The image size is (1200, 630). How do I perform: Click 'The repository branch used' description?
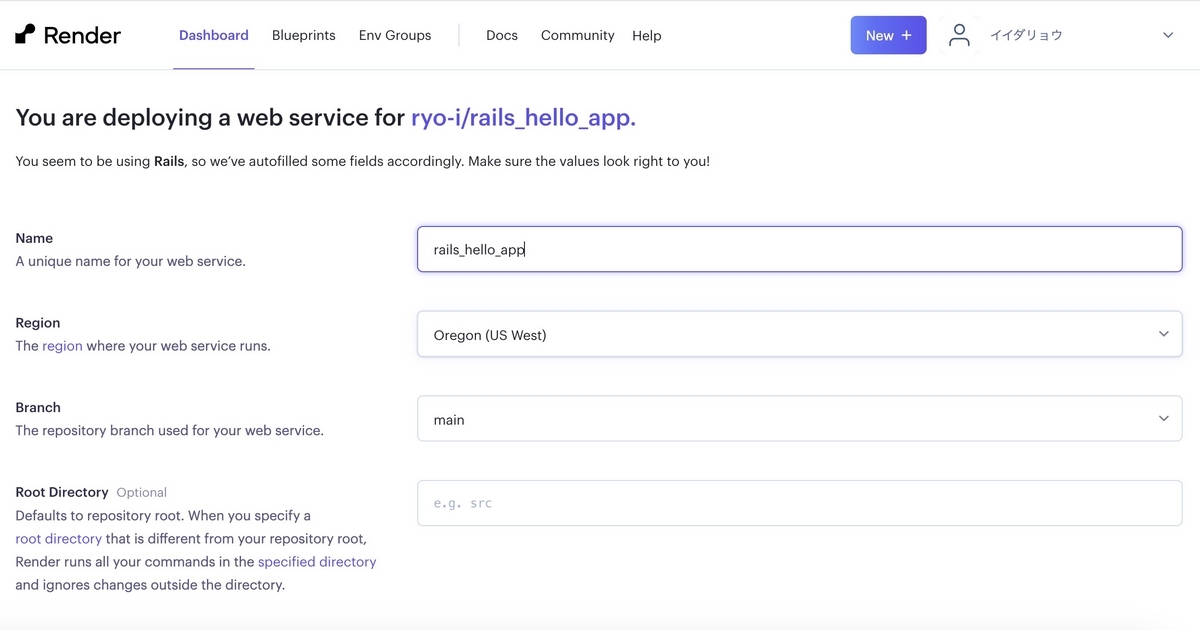pyautogui.click(x=169, y=431)
